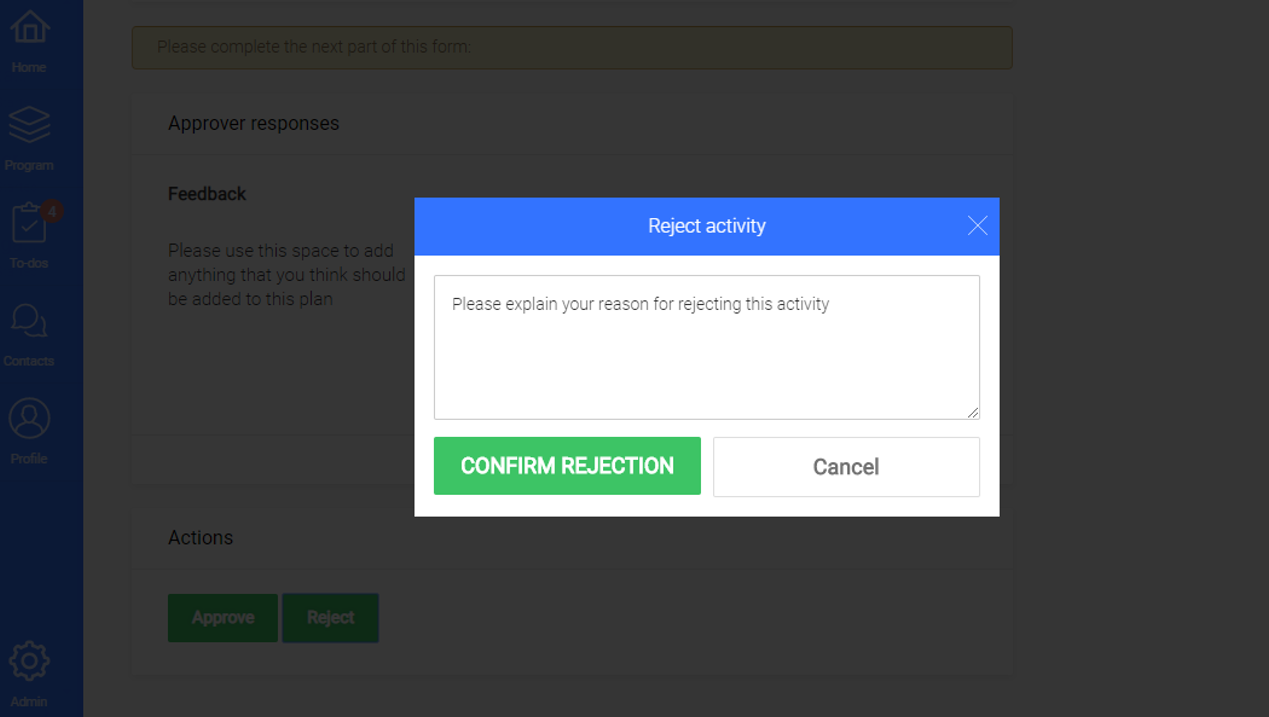
Task: Click the form completion alert banner
Action: (x=571, y=47)
